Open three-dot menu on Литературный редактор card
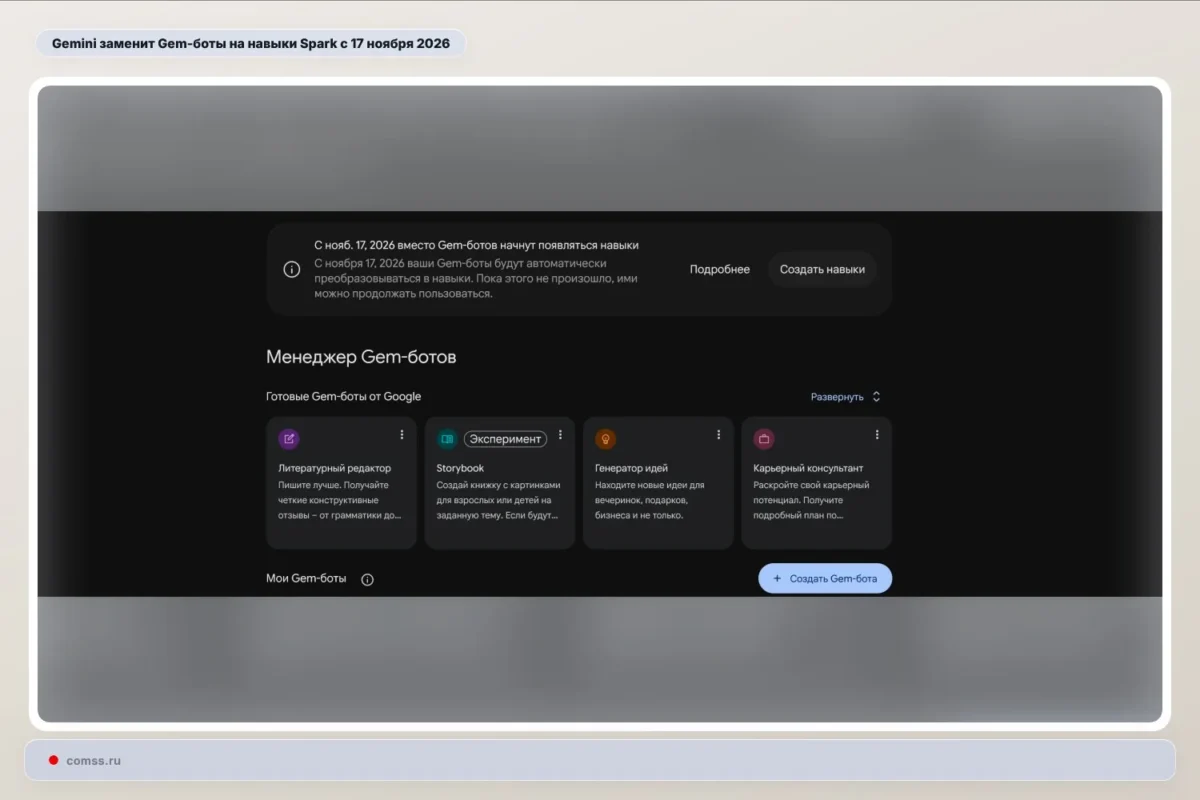 [402, 435]
